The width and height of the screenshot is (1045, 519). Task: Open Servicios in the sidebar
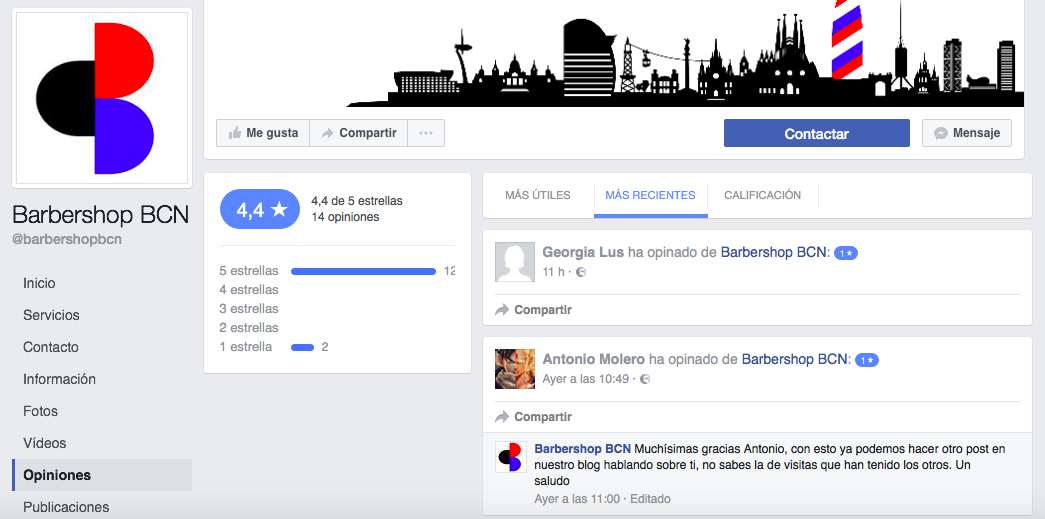[x=51, y=315]
